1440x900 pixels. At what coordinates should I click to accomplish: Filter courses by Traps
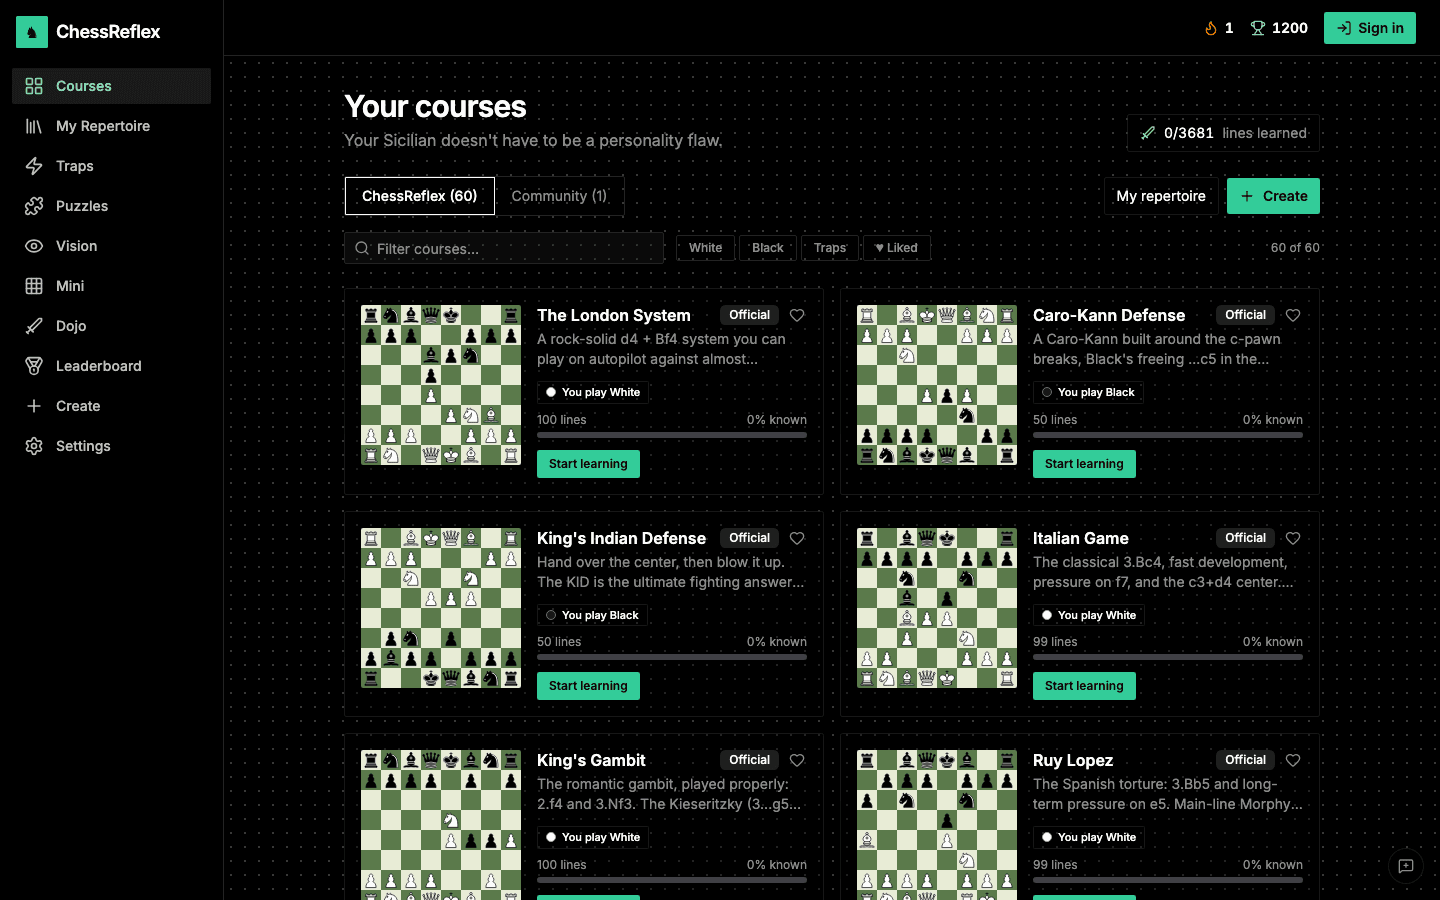point(830,248)
